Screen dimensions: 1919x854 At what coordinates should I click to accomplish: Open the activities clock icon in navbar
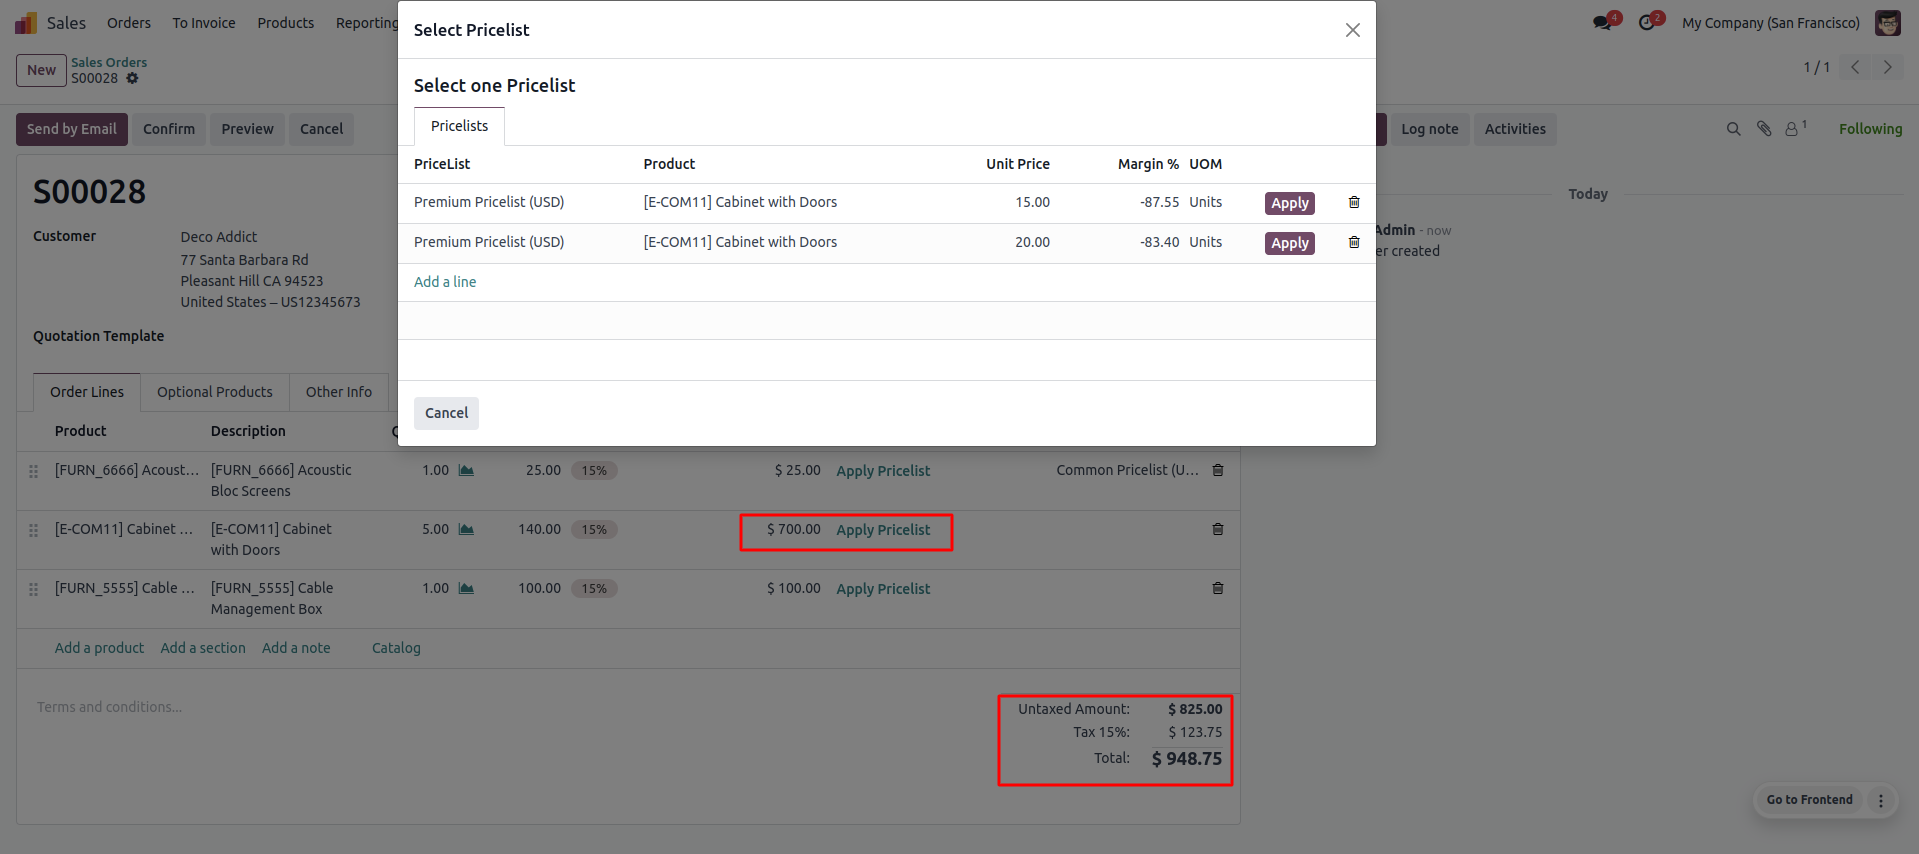point(1647,23)
